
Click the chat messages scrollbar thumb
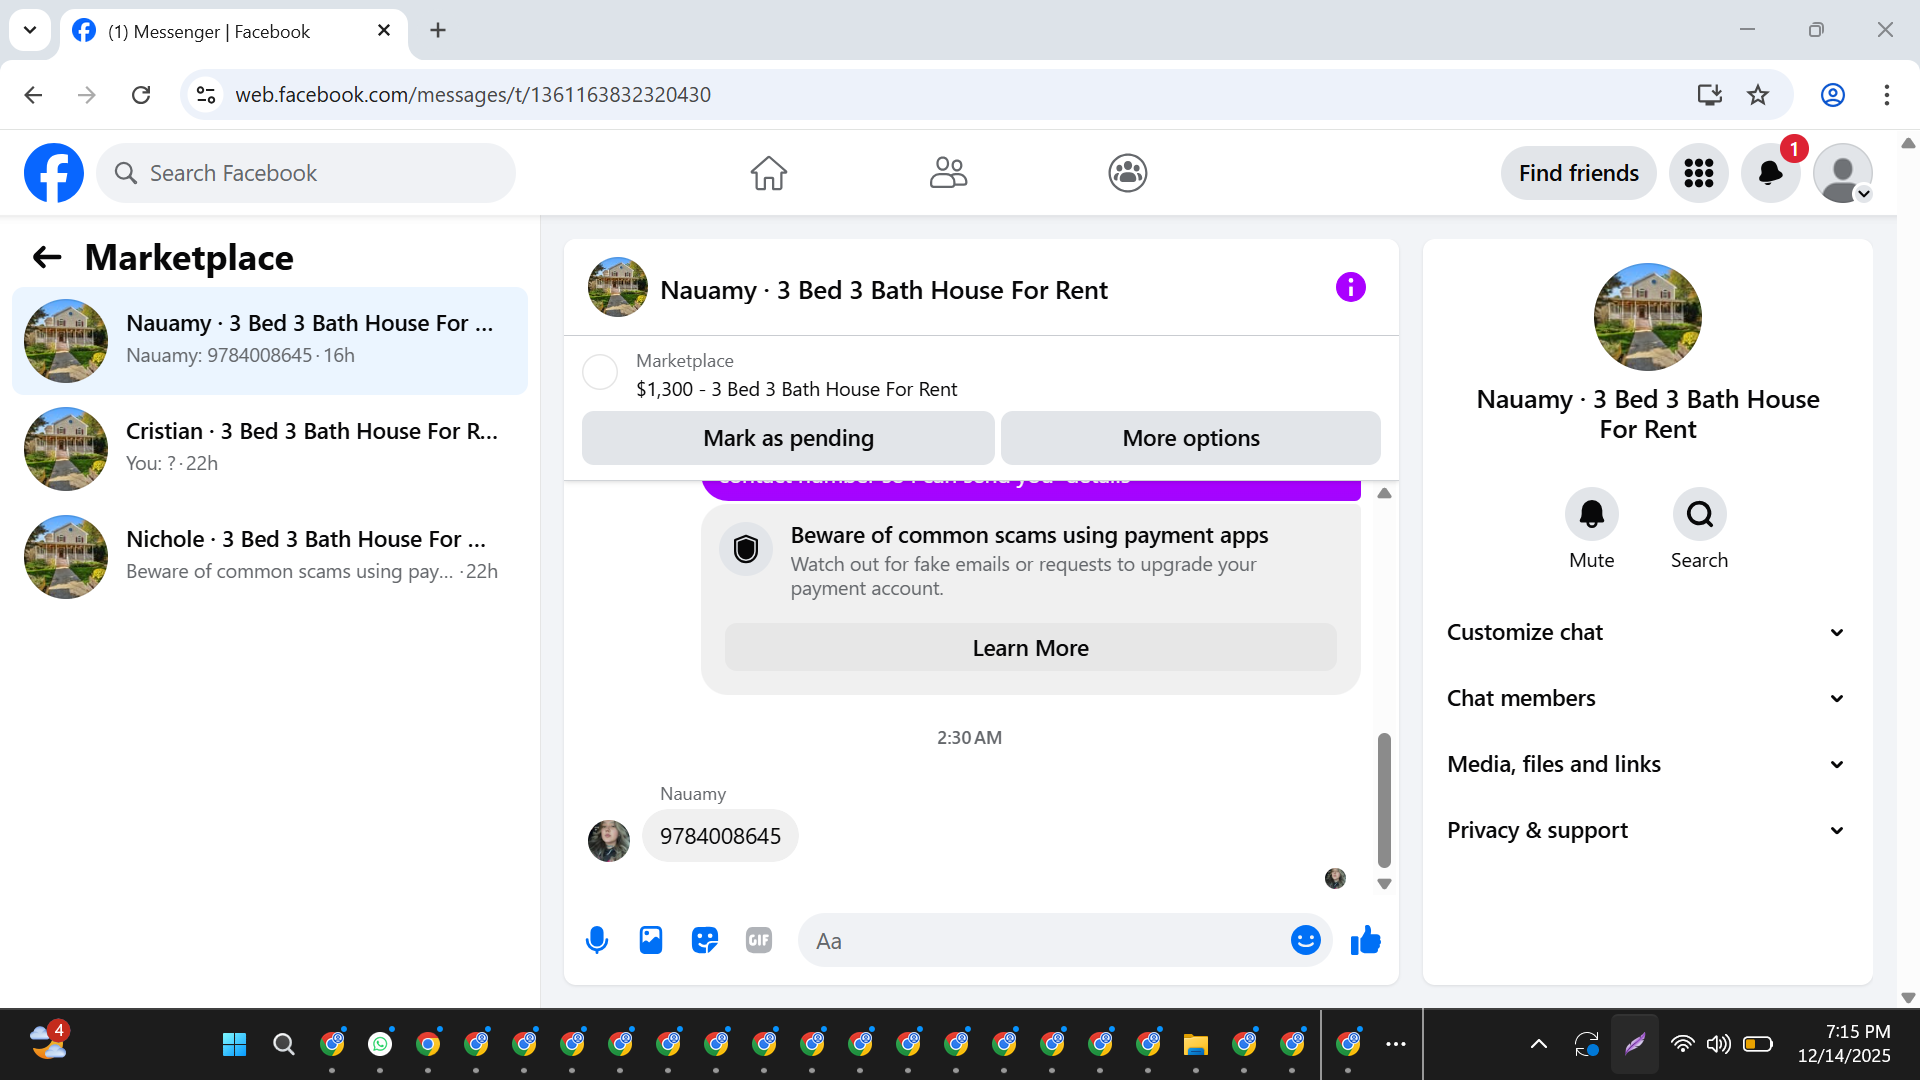coord(1384,800)
